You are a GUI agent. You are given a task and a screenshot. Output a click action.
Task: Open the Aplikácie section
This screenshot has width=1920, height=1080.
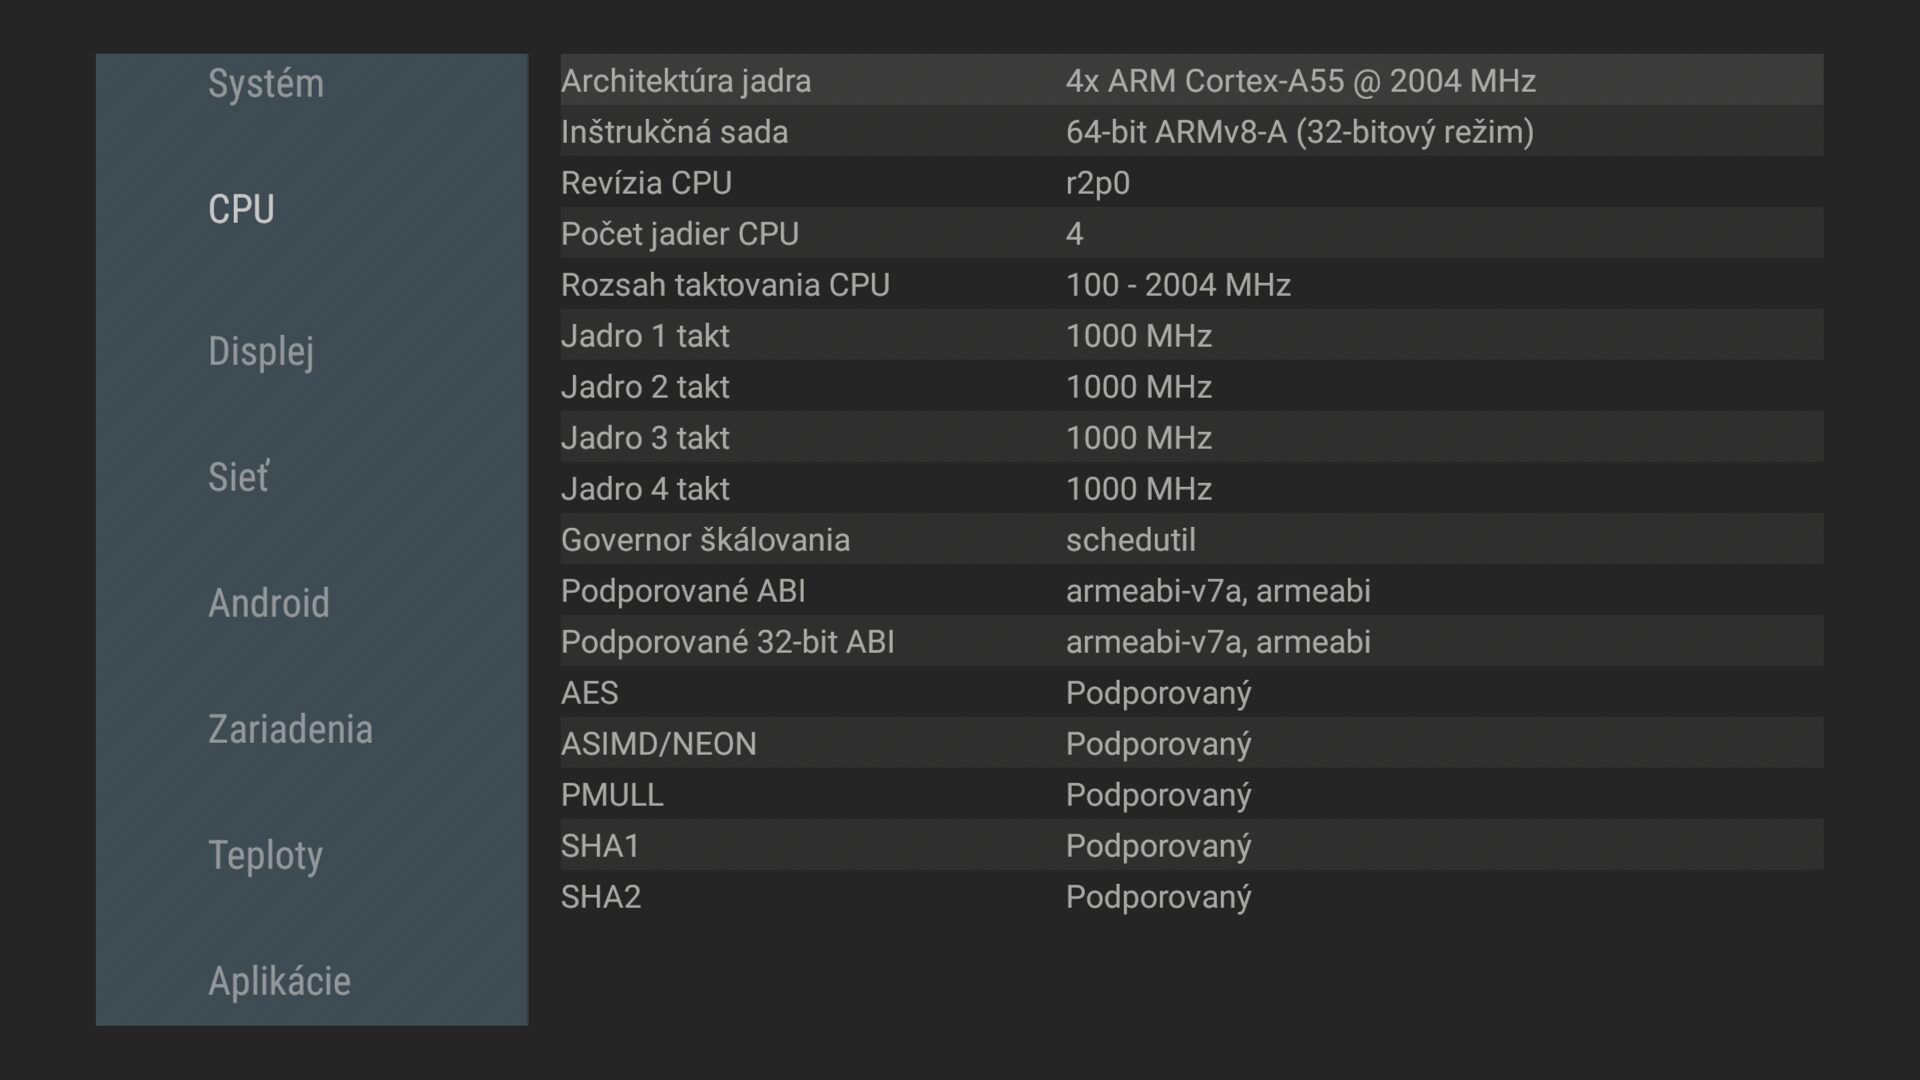click(280, 981)
